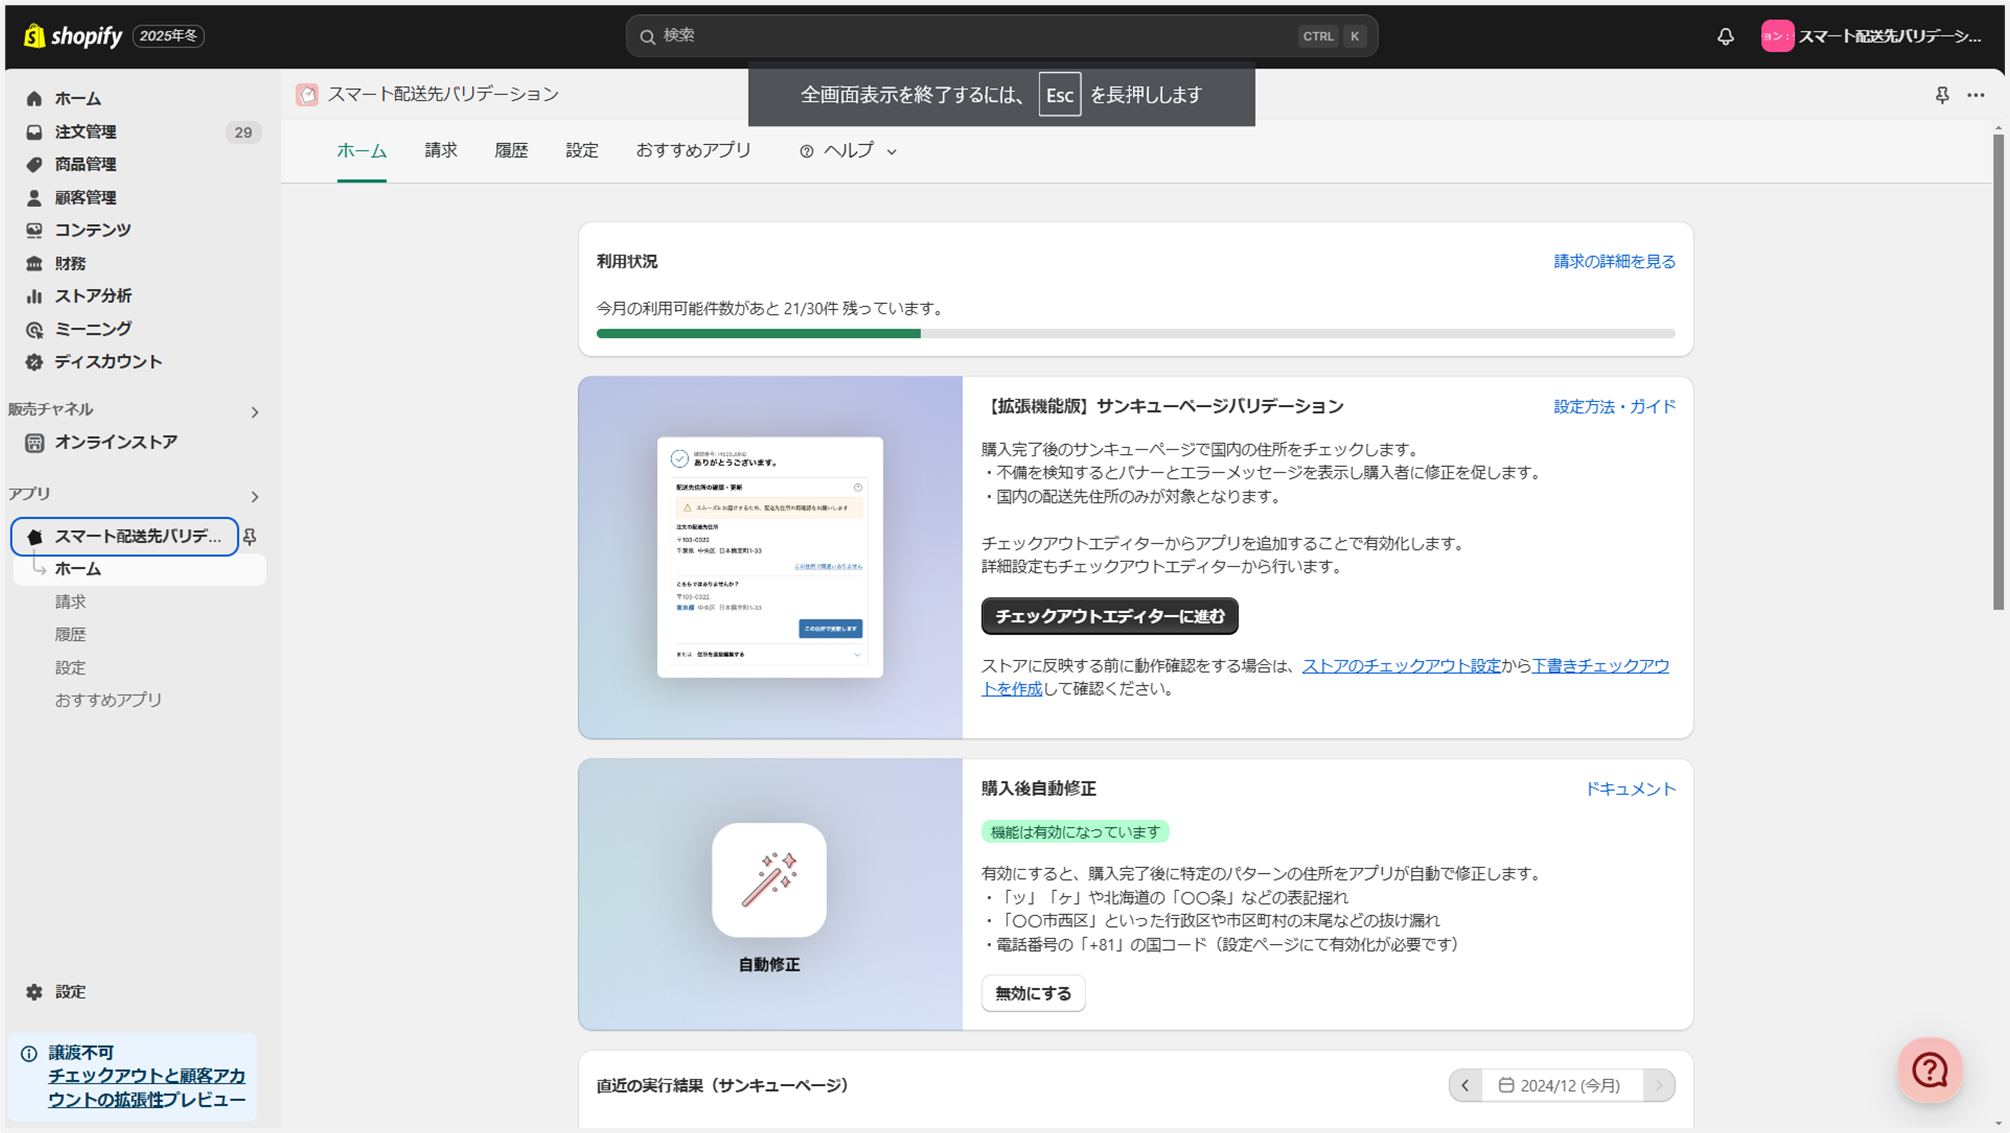The width and height of the screenshot is (2010, 1133).
Task: Click the pin icon in app header
Action: click(1942, 95)
